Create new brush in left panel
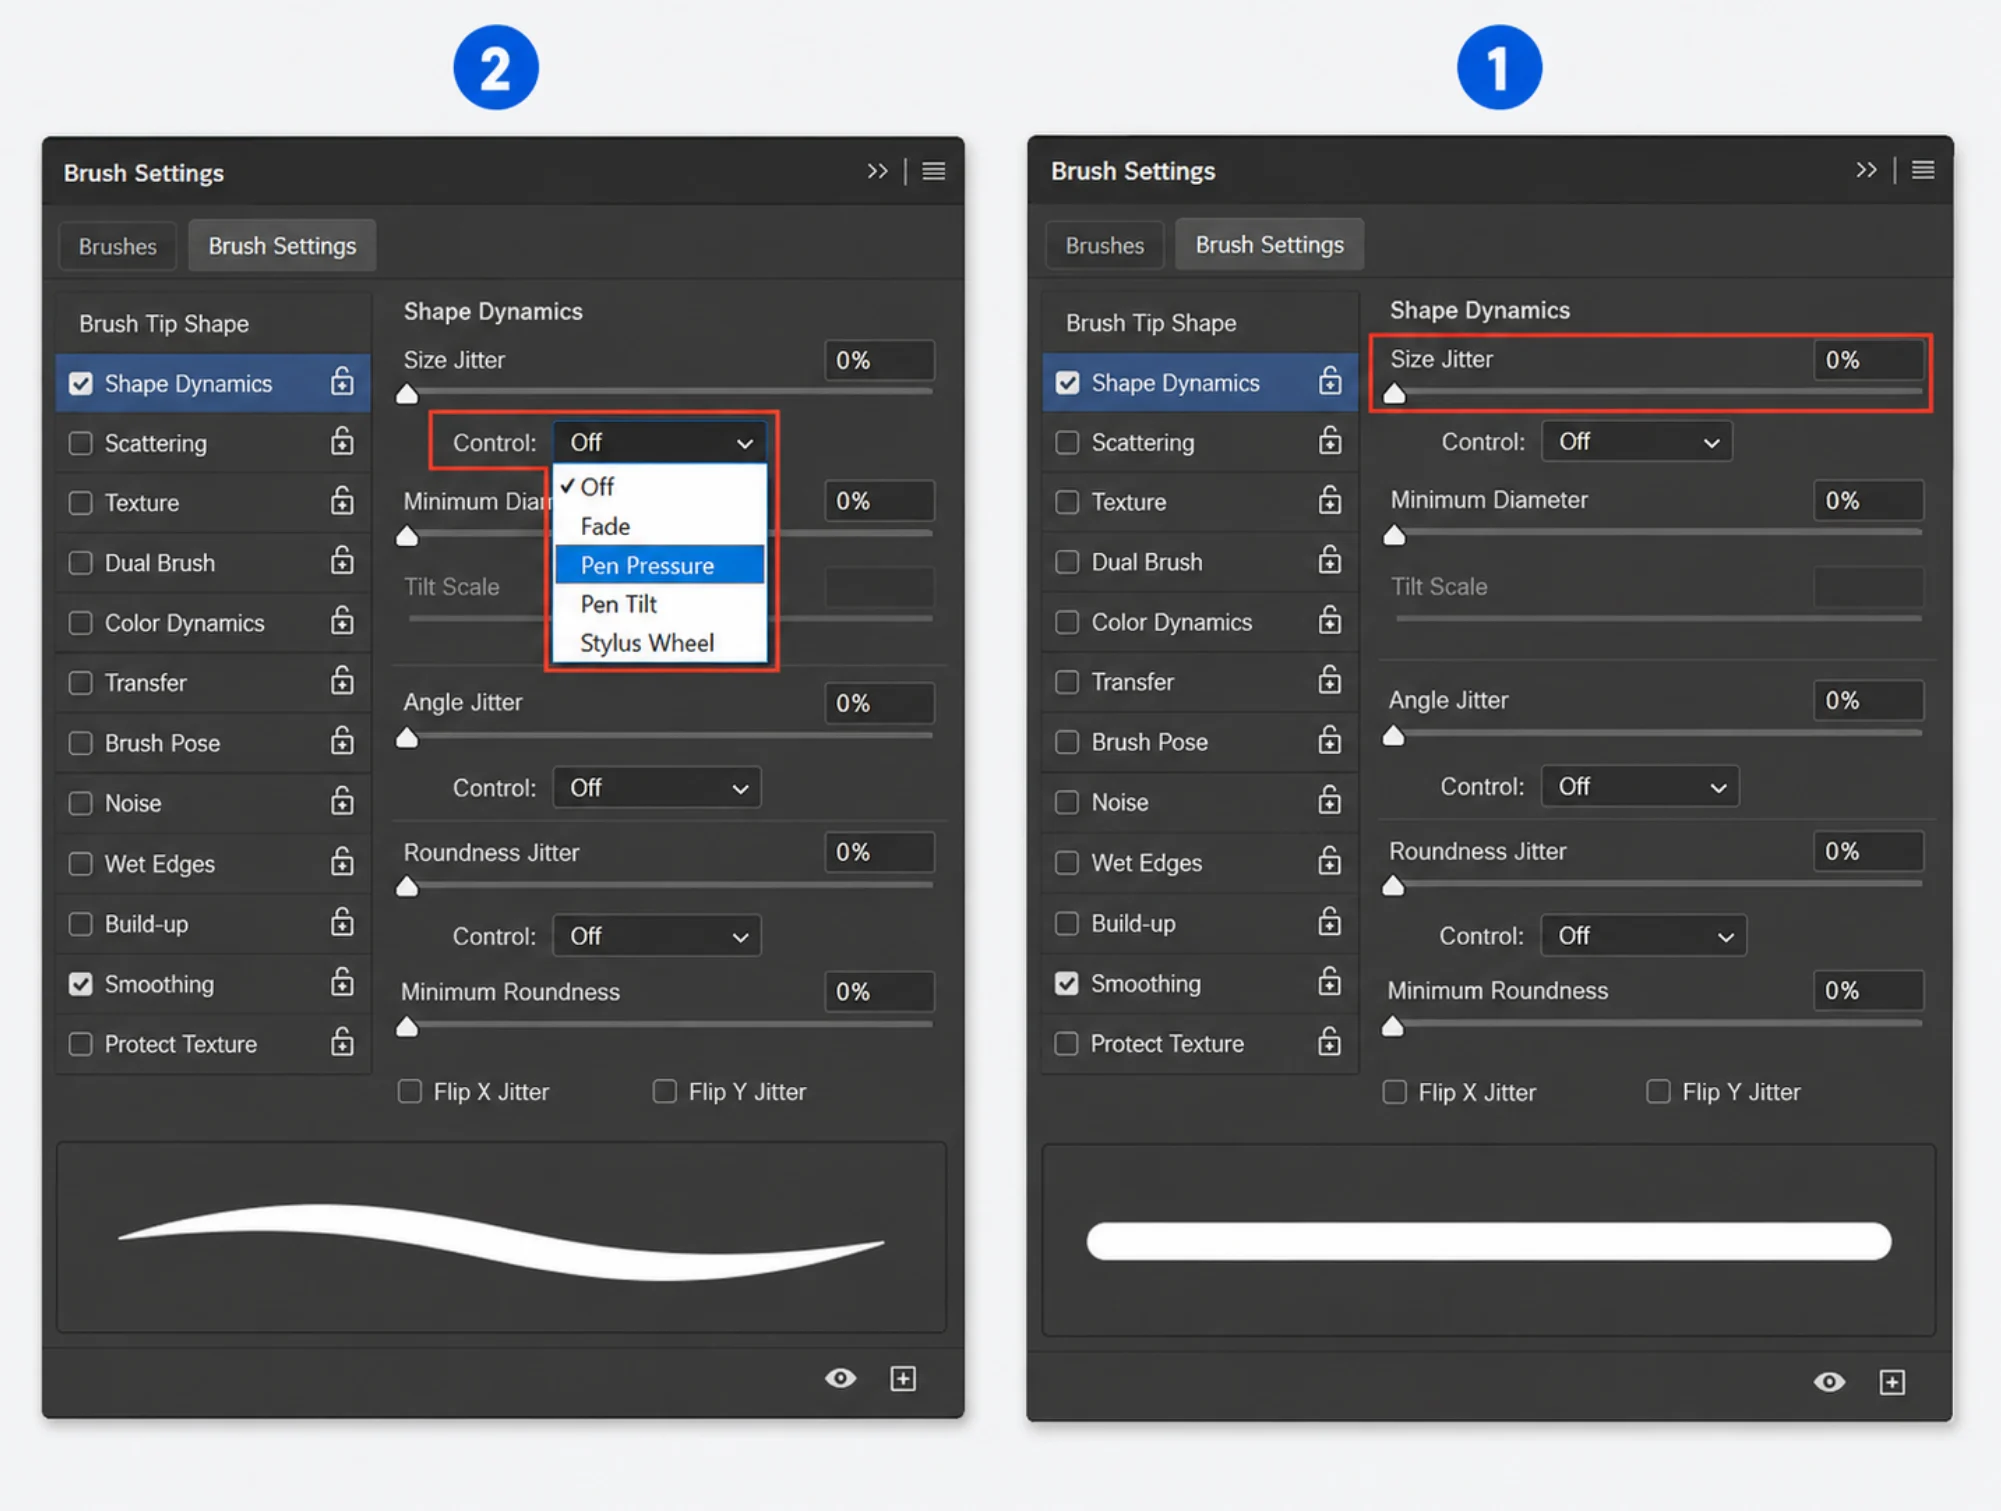Viewport: 2001px width, 1511px height. point(903,1379)
